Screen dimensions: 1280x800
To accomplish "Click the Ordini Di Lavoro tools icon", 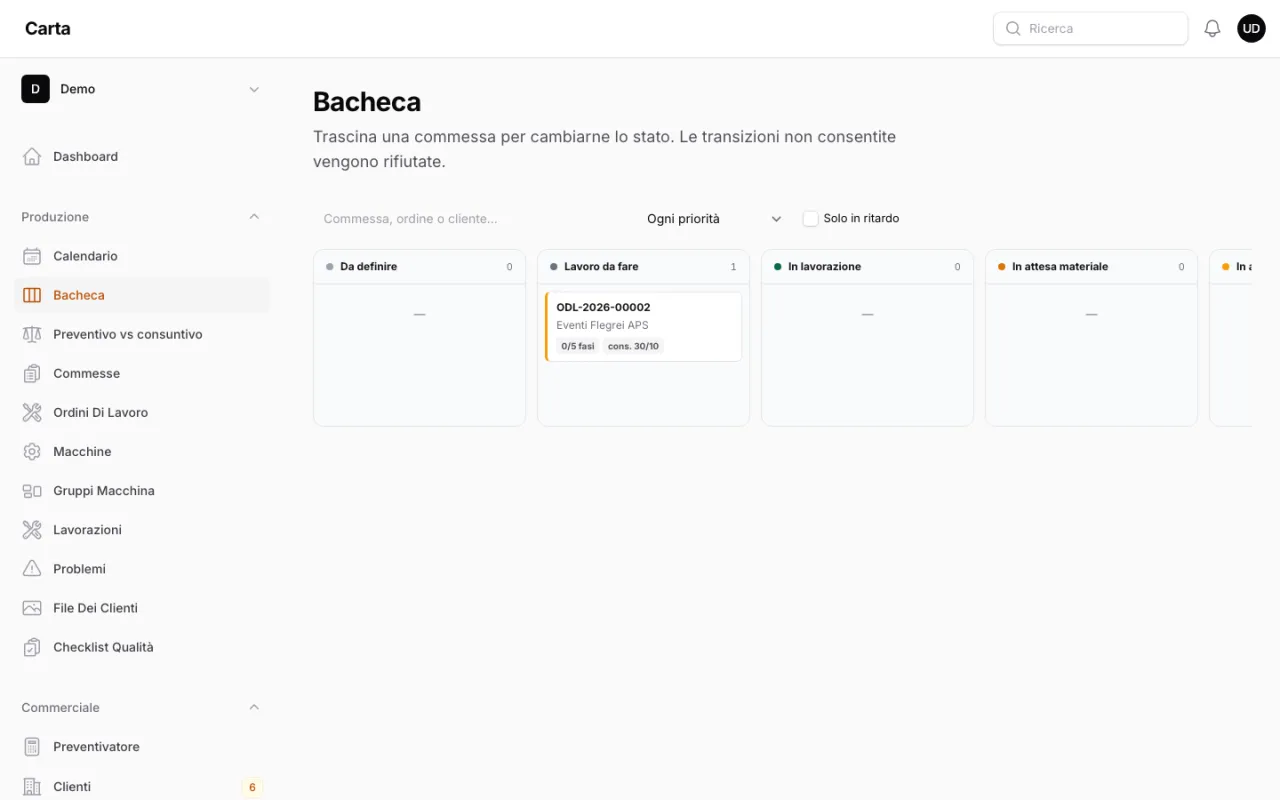I will 32,412.
